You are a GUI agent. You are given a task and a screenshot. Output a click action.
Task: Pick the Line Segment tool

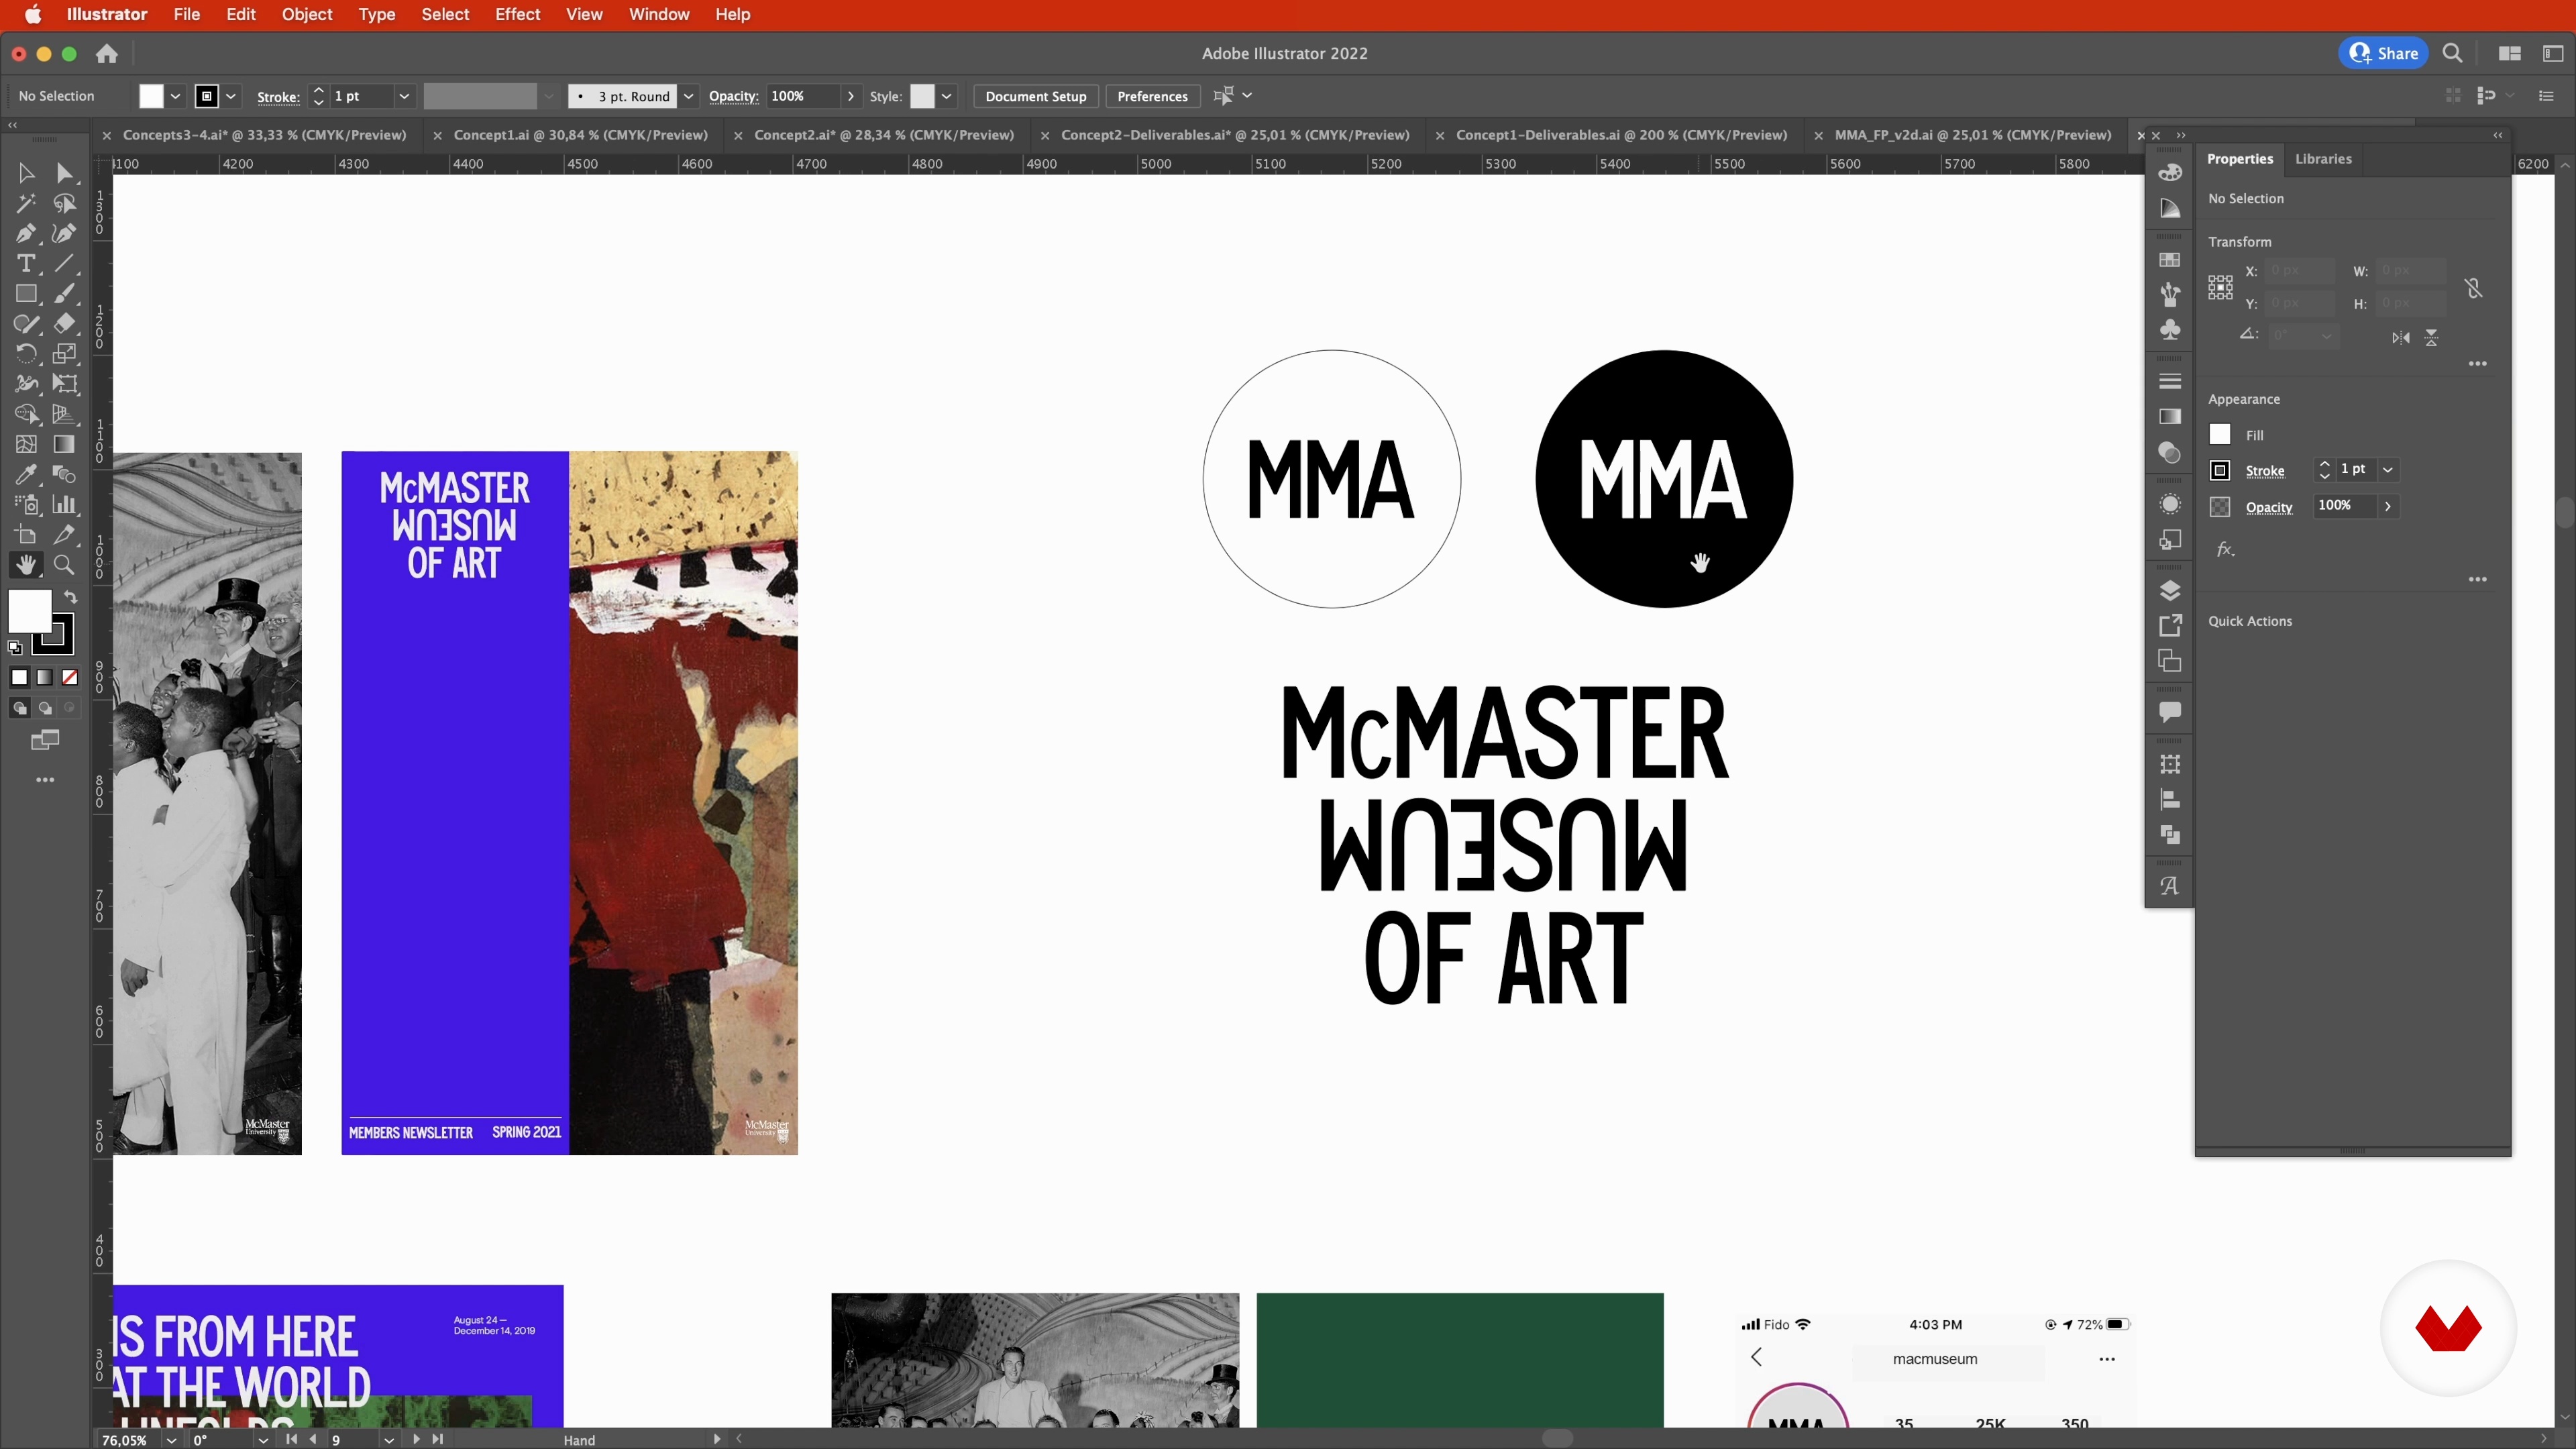(x=65, y=264)
